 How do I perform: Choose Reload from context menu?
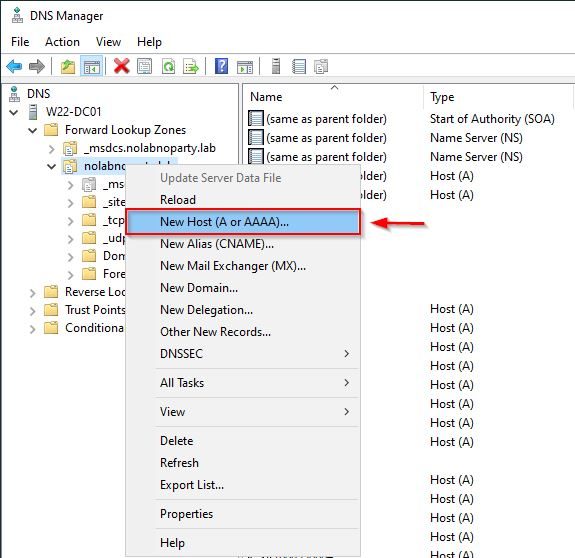243,200
